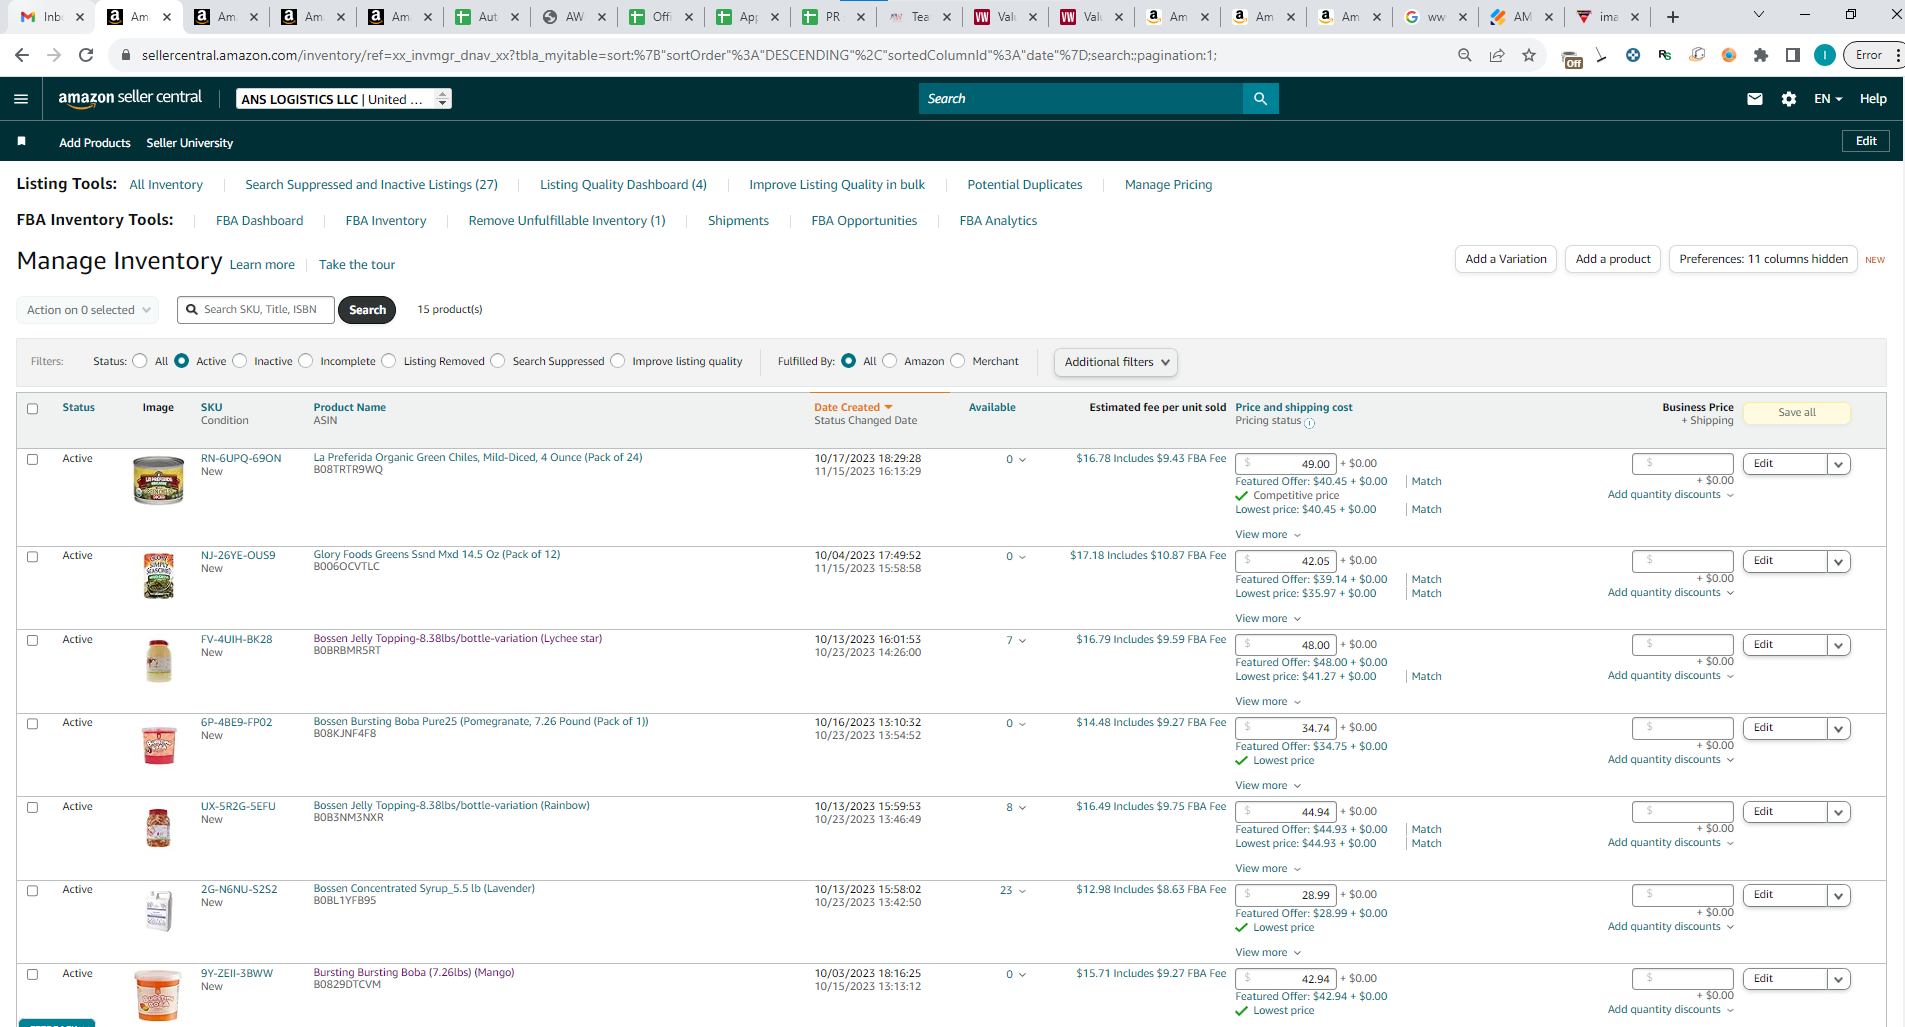Click the browser profile avatar icon

(1825, 55)
